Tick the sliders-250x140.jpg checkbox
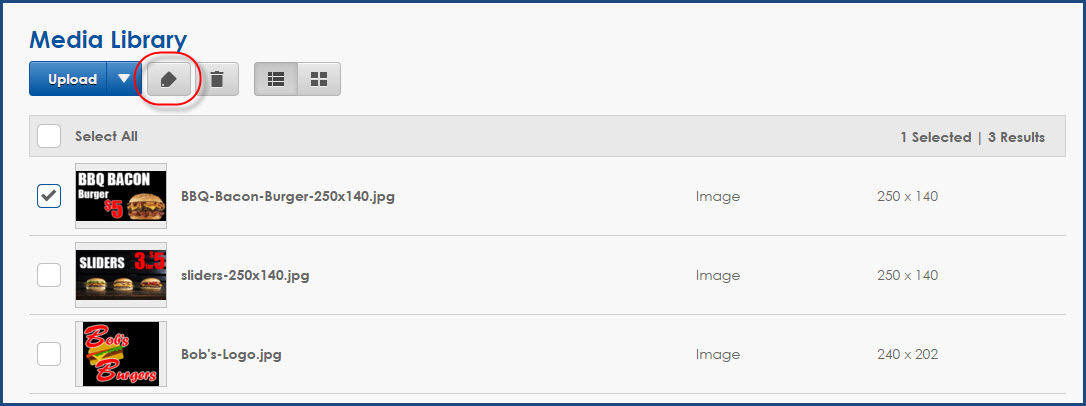Image resolution: width=1086 pixels, height=406 pixels. point(49,275)
